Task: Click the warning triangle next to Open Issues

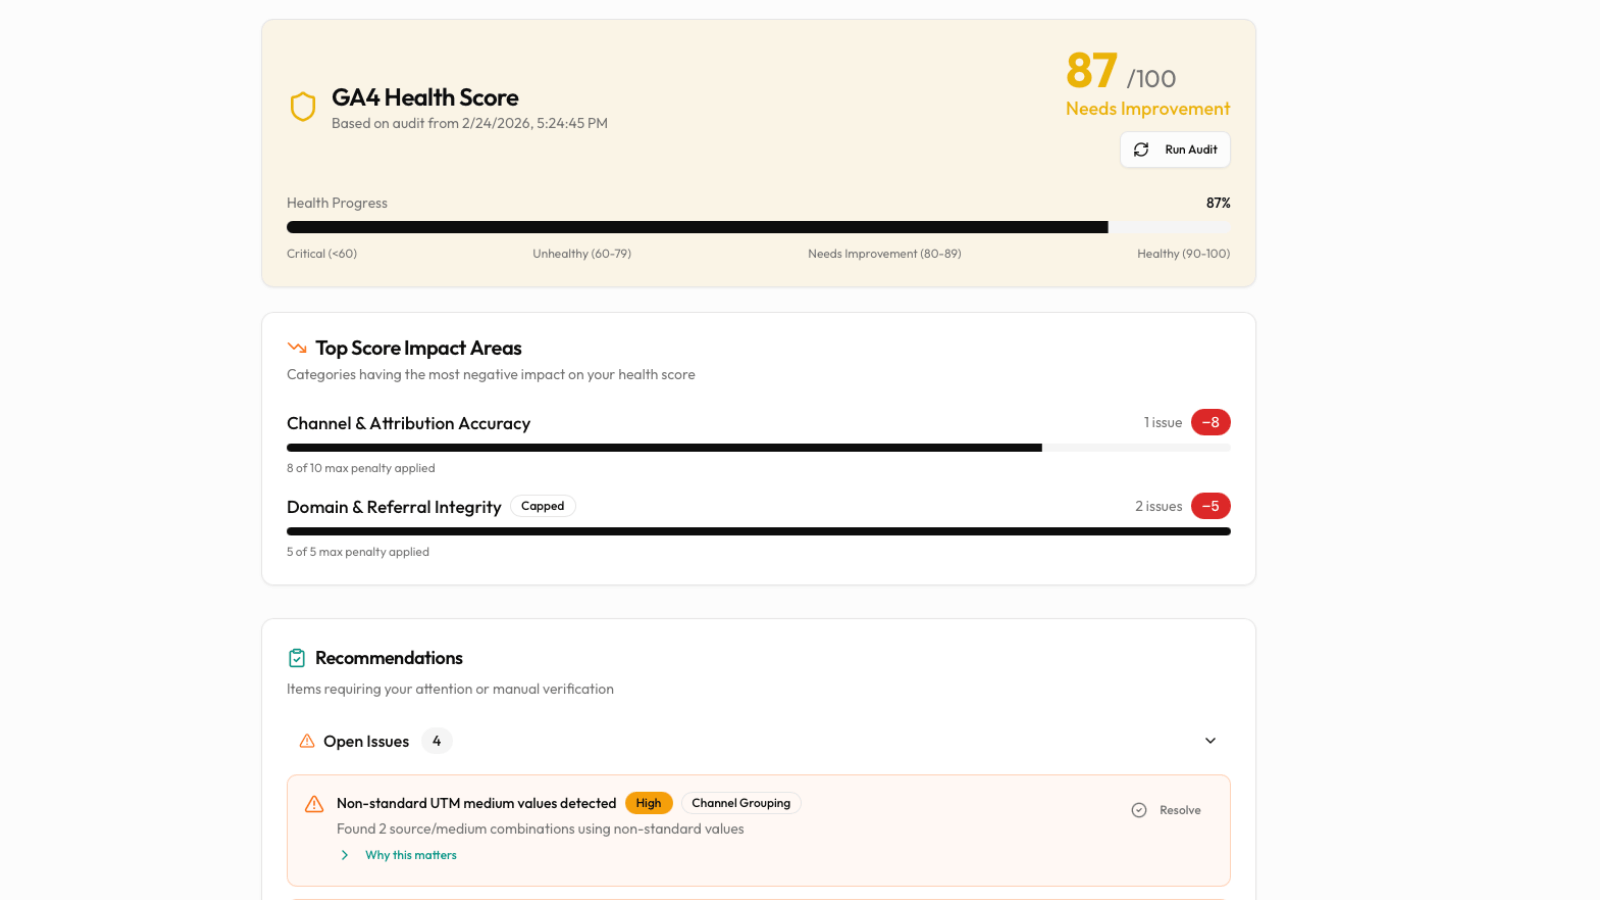Action: (307, 741)
